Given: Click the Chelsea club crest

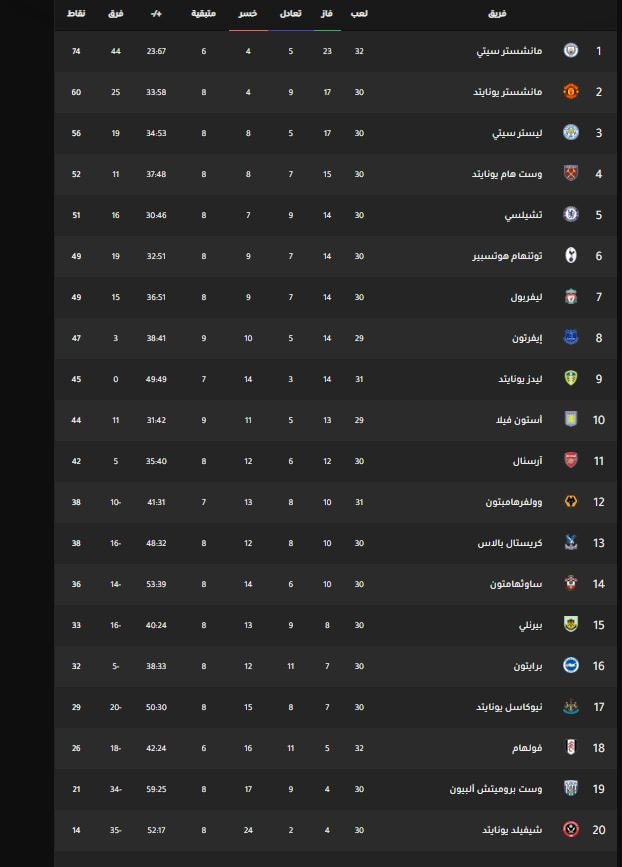Looking at the screenshot, I should point(571,214).
